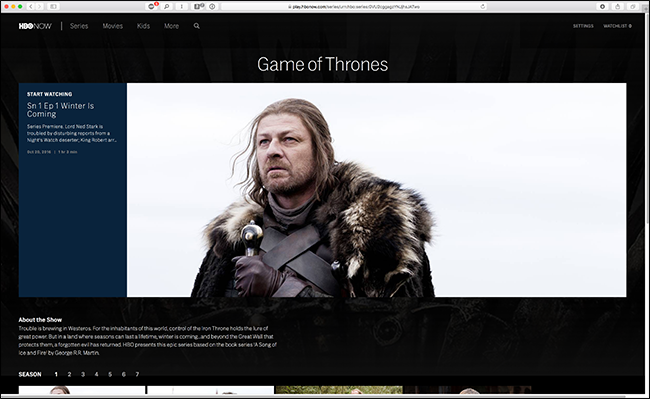
Task: Open the Kids section
Action: (143, 26)
